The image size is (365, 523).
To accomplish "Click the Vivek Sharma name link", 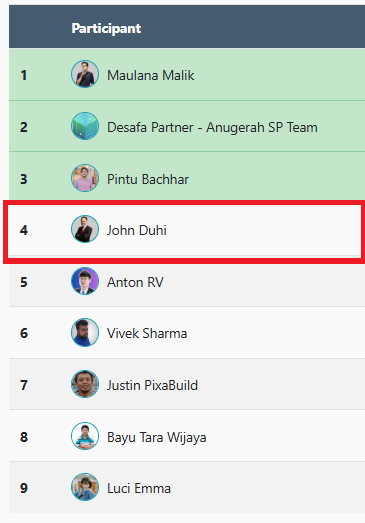I will click(x=147, y=334).
